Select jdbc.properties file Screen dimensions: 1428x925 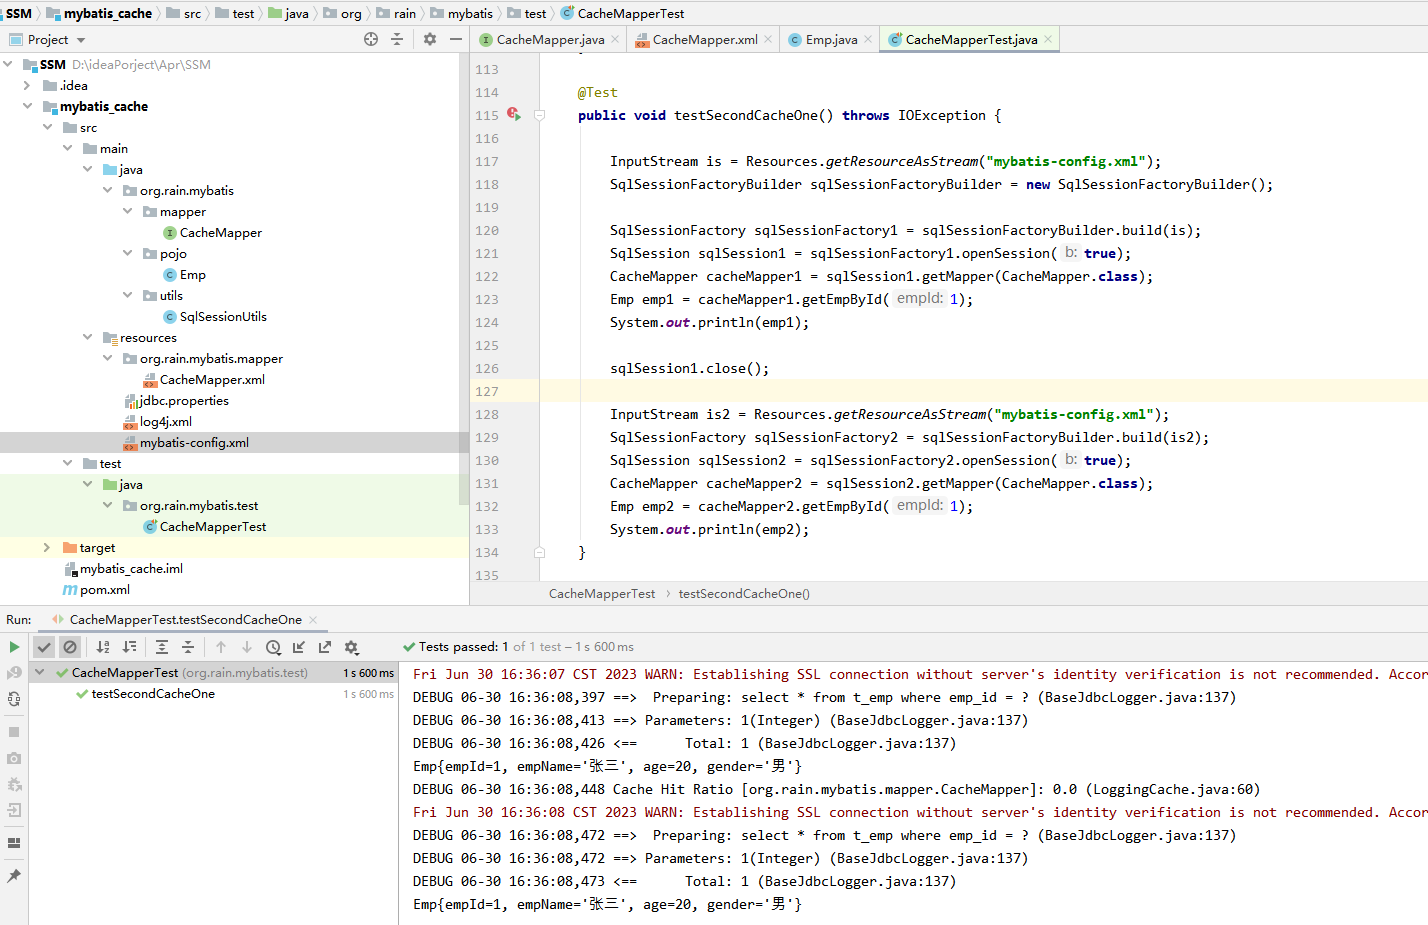tap(184, 400)
